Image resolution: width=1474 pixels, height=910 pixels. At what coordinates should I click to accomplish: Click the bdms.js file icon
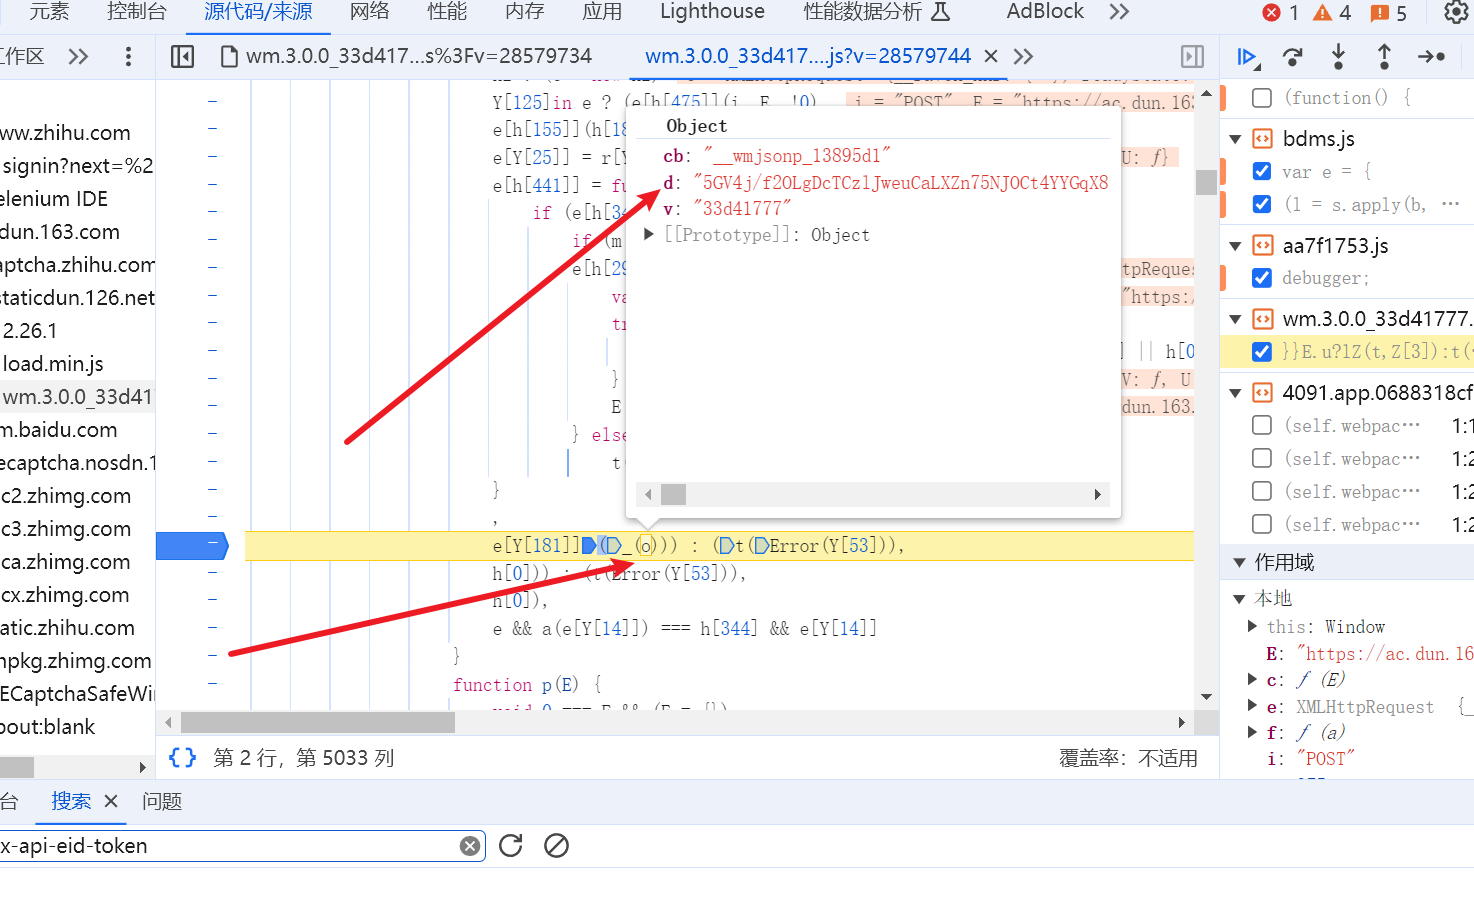pos(1263,139)
